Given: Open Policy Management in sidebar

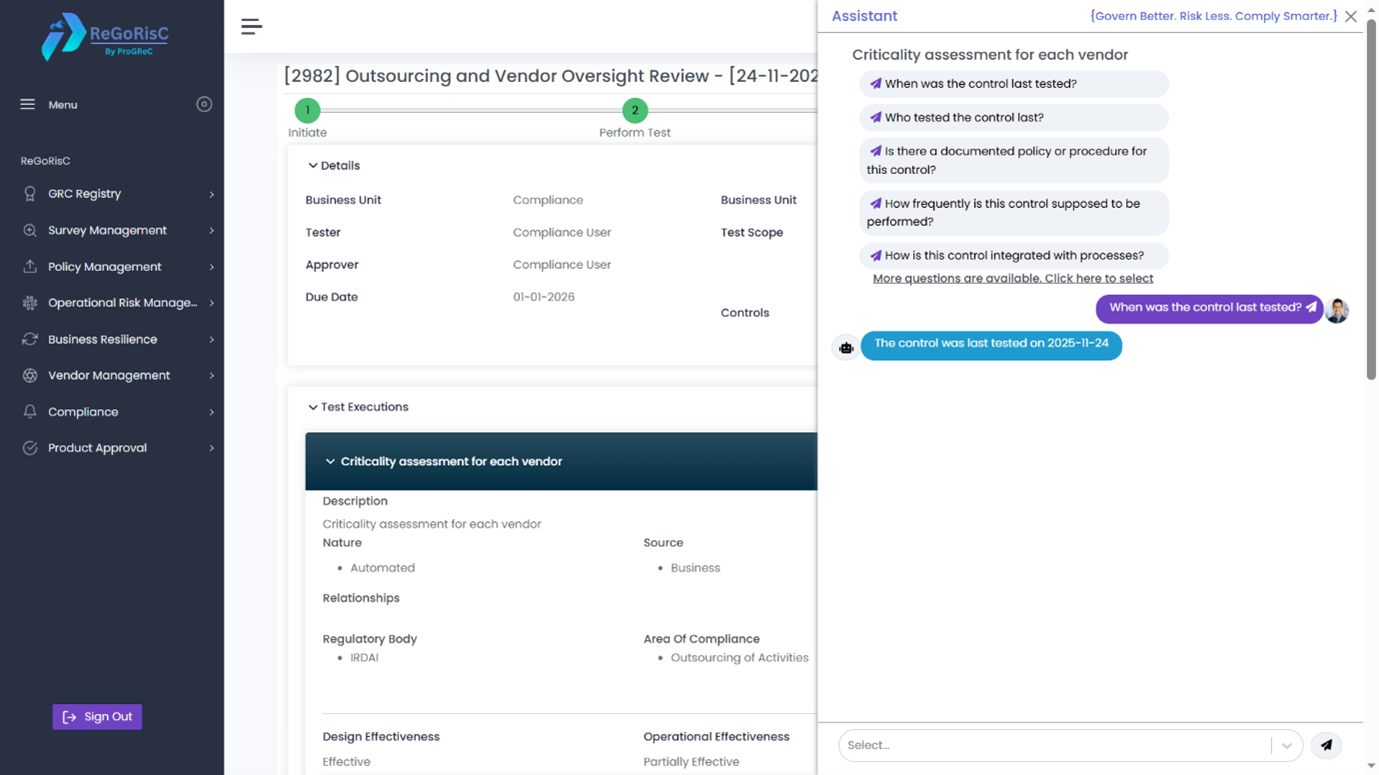Looking at the screenshot, I should point(104,267).
